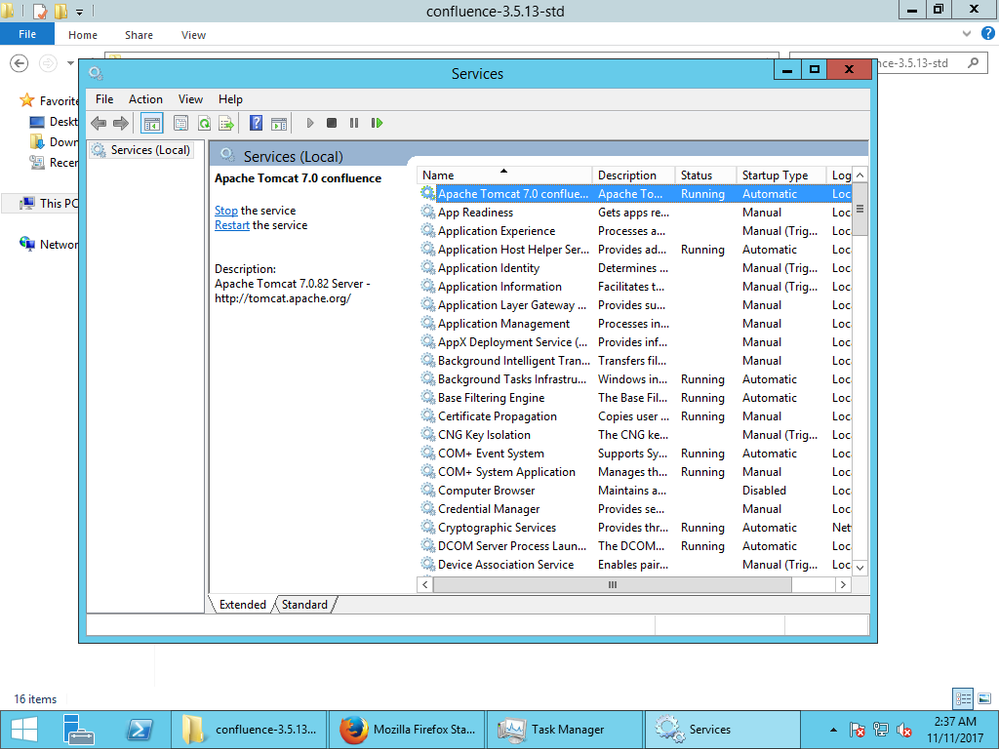Click the Stop Service square icon
Image resolution: width=999 pixels, height=749 pixels.
click(331, 123)
